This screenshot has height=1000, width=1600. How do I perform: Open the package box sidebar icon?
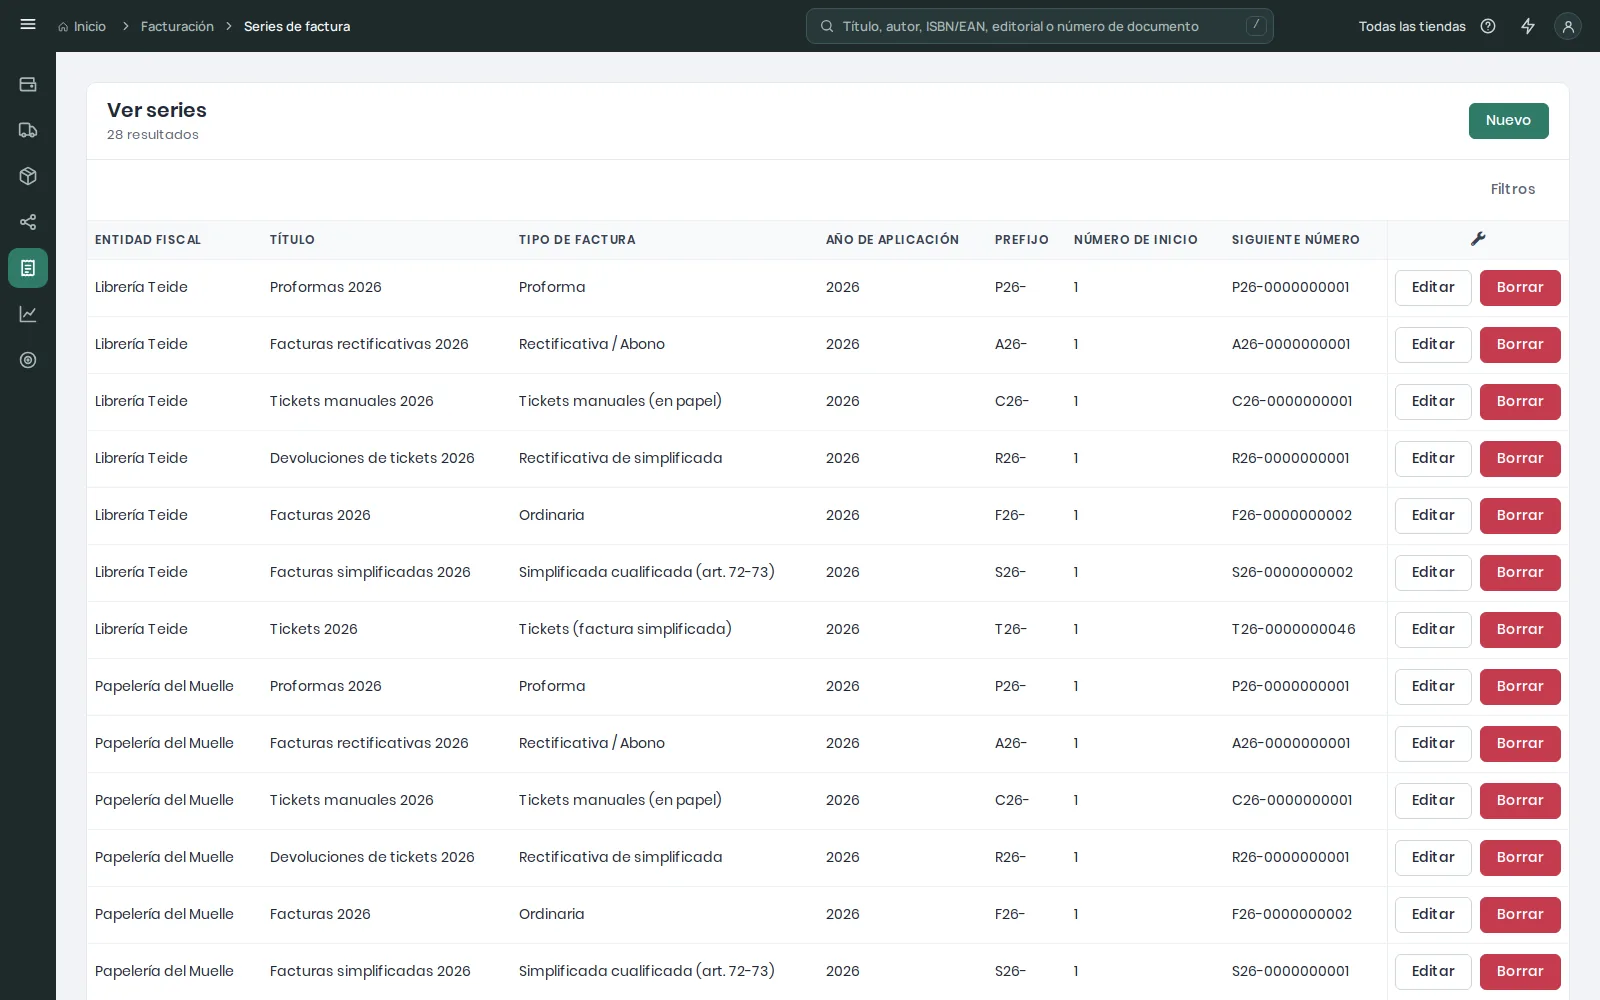(x=28, y=176)
